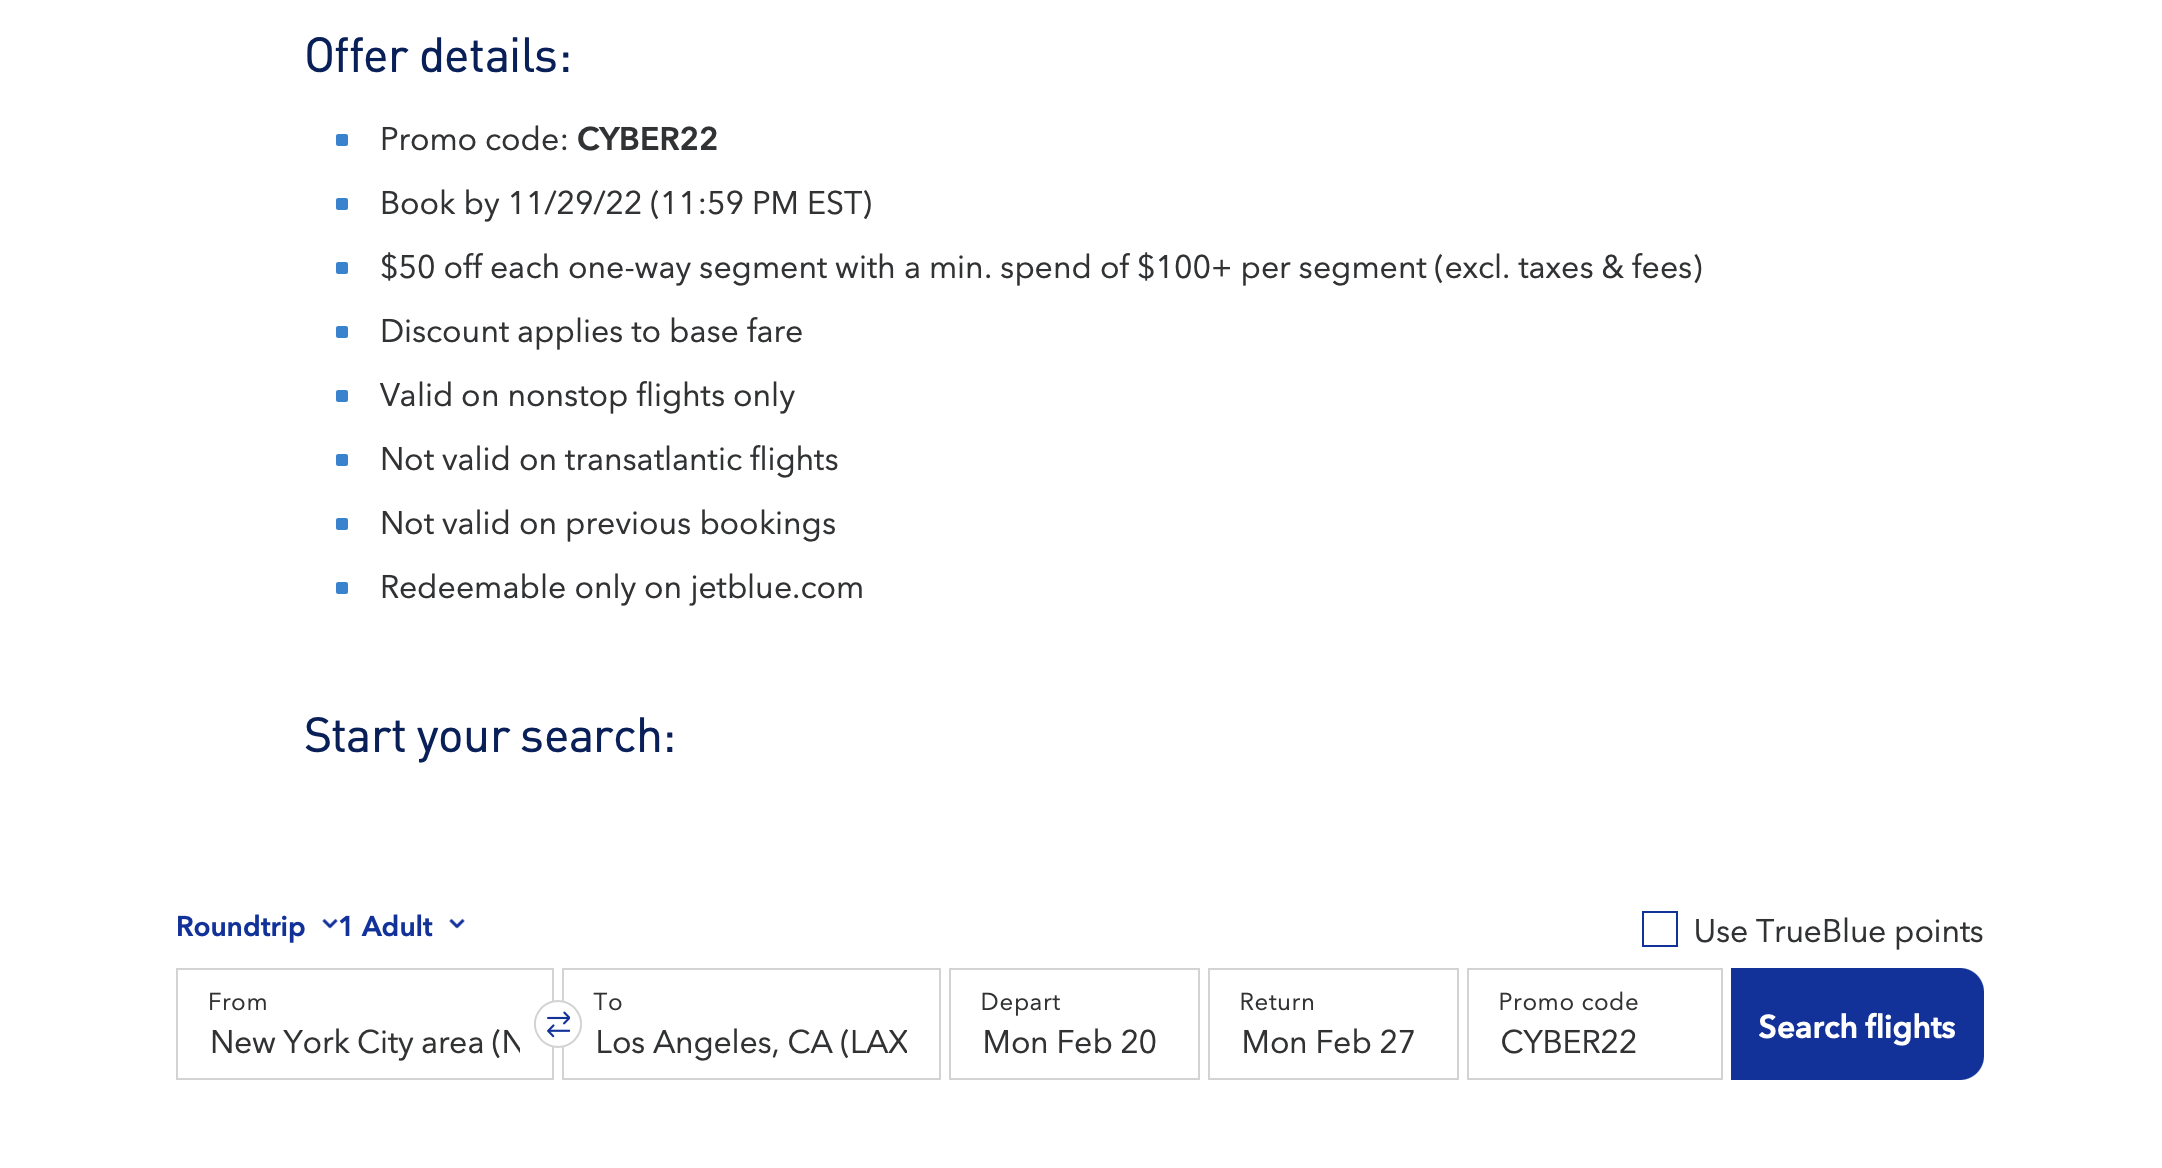
Task: Click the 'Offer details:' heading
Action: (x=438, y=56)
